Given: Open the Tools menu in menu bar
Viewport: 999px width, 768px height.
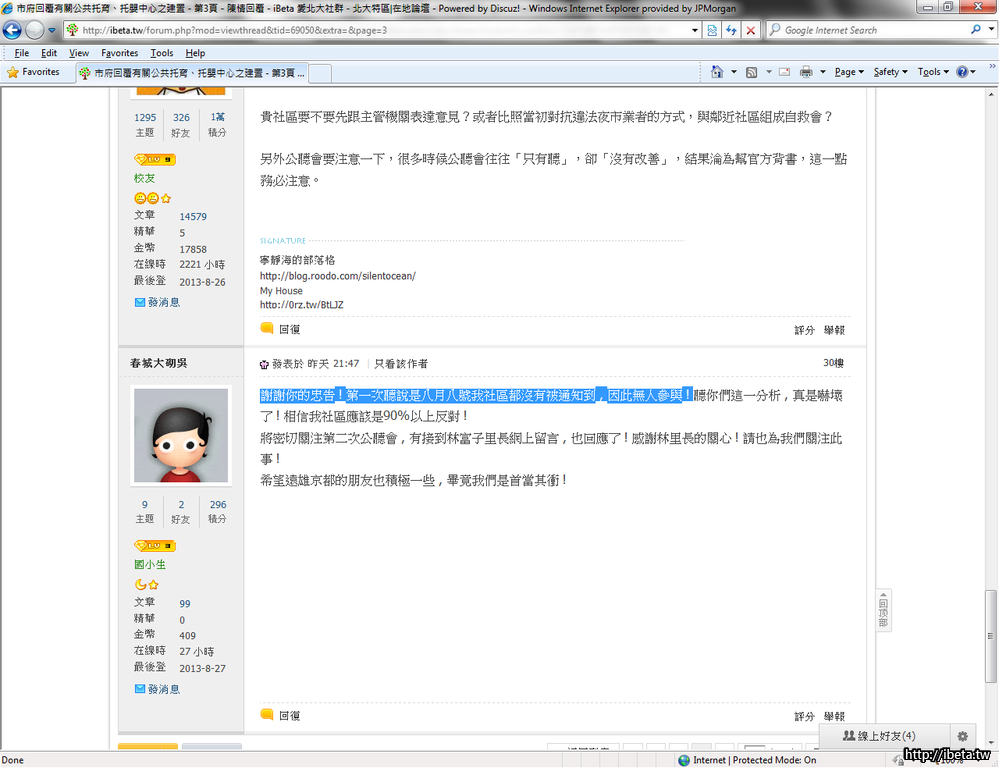Looking at the screenshot, I should pos(161,53).
